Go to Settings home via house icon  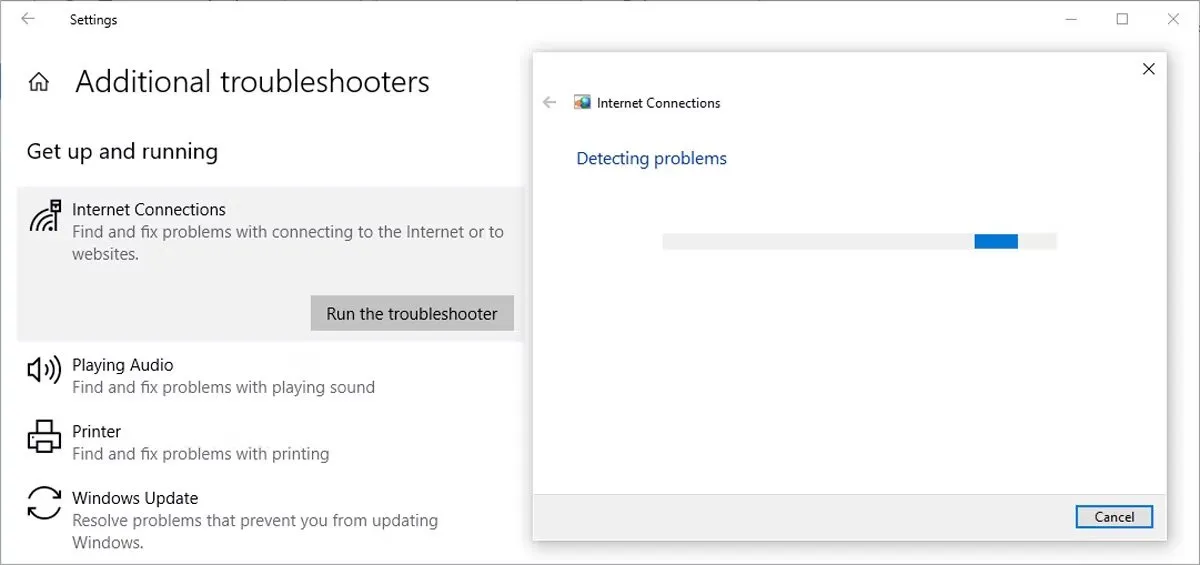tap(39, 82)
